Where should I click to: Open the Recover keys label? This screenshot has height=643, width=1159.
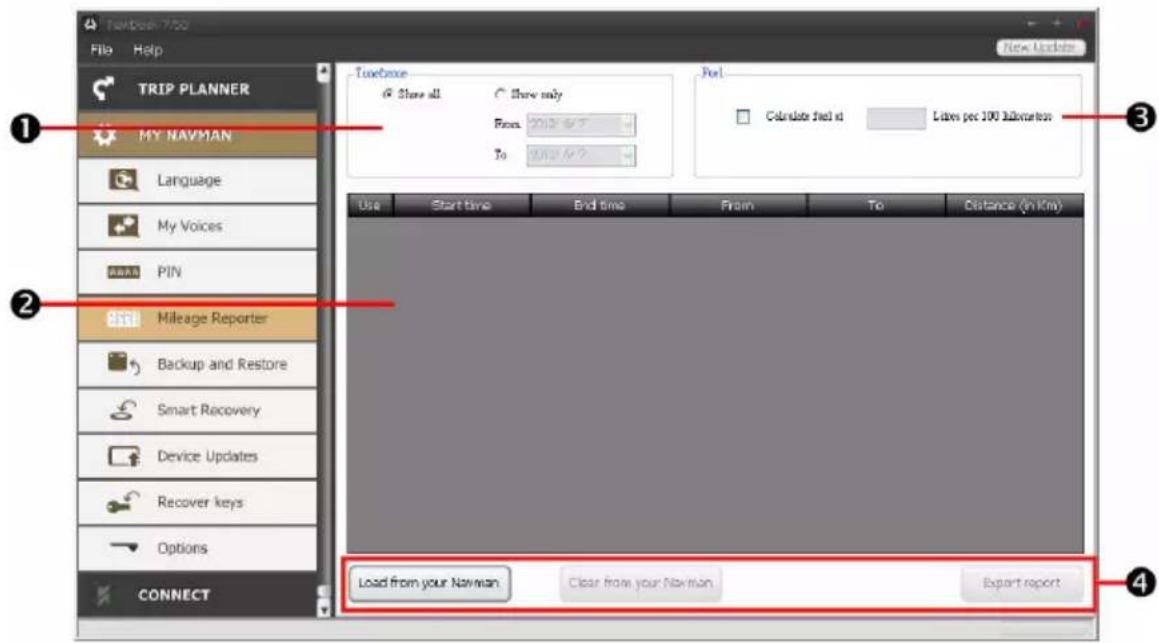[200, 503]
